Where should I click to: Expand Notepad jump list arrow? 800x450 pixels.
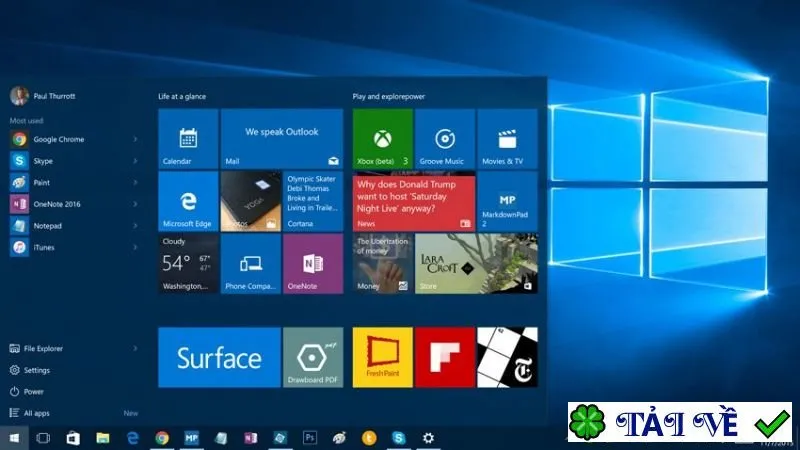(135, 226)
